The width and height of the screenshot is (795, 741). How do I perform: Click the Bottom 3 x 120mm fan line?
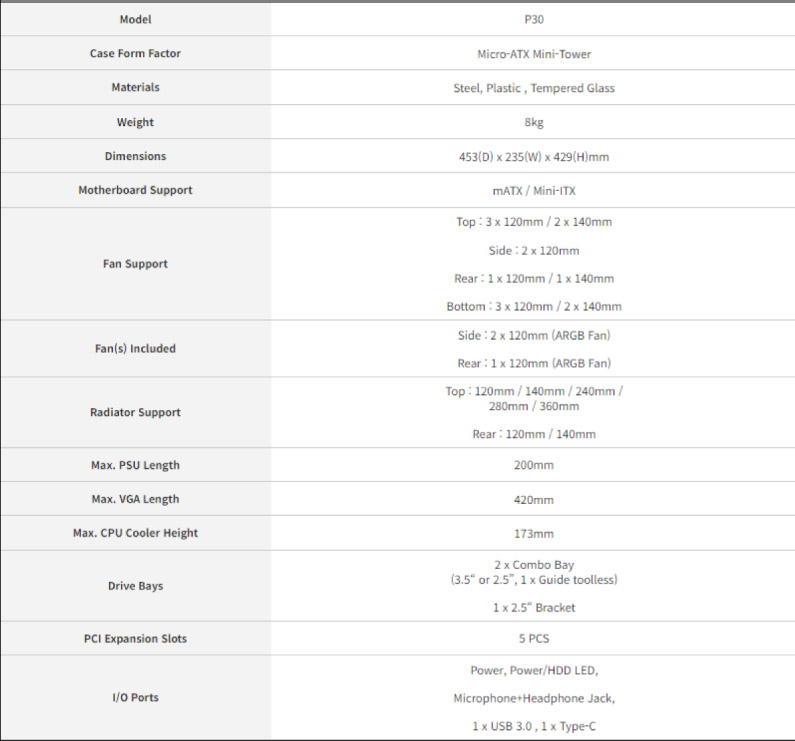tap(534, 306)
